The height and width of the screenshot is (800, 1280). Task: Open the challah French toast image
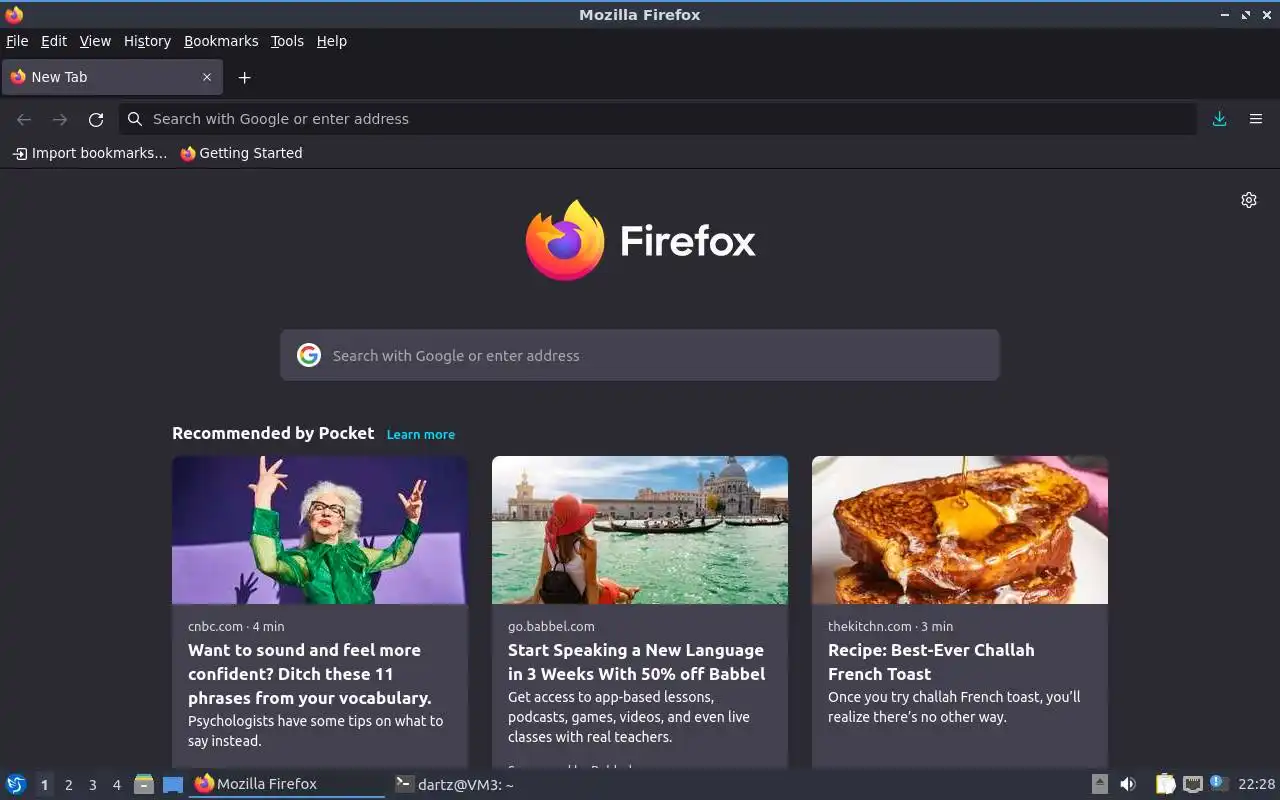point(960,530)
